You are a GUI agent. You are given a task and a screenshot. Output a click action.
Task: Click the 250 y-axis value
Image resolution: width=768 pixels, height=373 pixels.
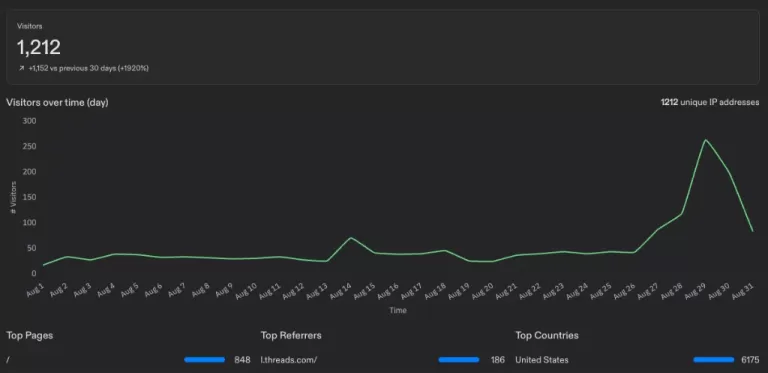[30, 146]
